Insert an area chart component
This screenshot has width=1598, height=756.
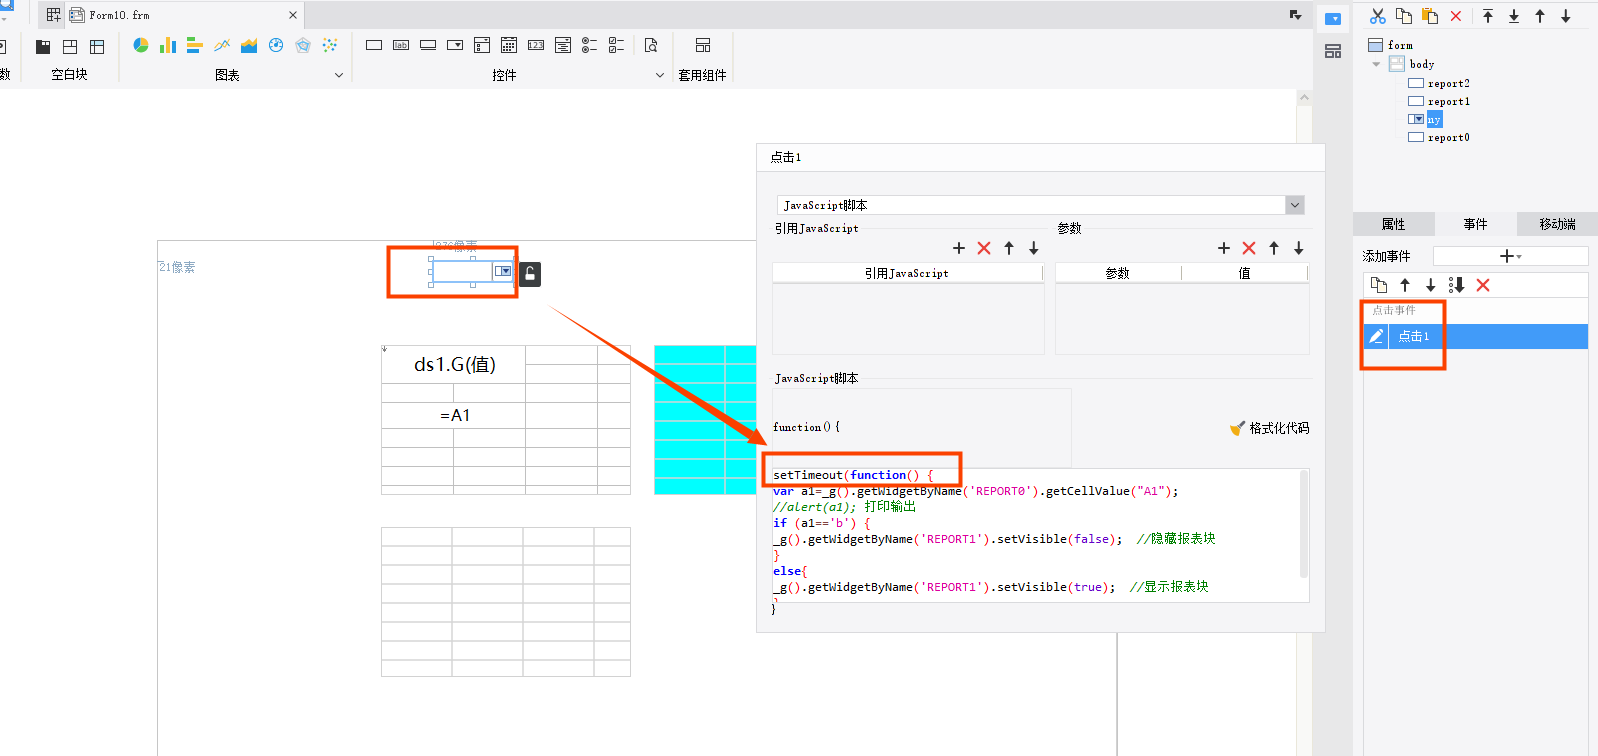[x=249, y=46]
